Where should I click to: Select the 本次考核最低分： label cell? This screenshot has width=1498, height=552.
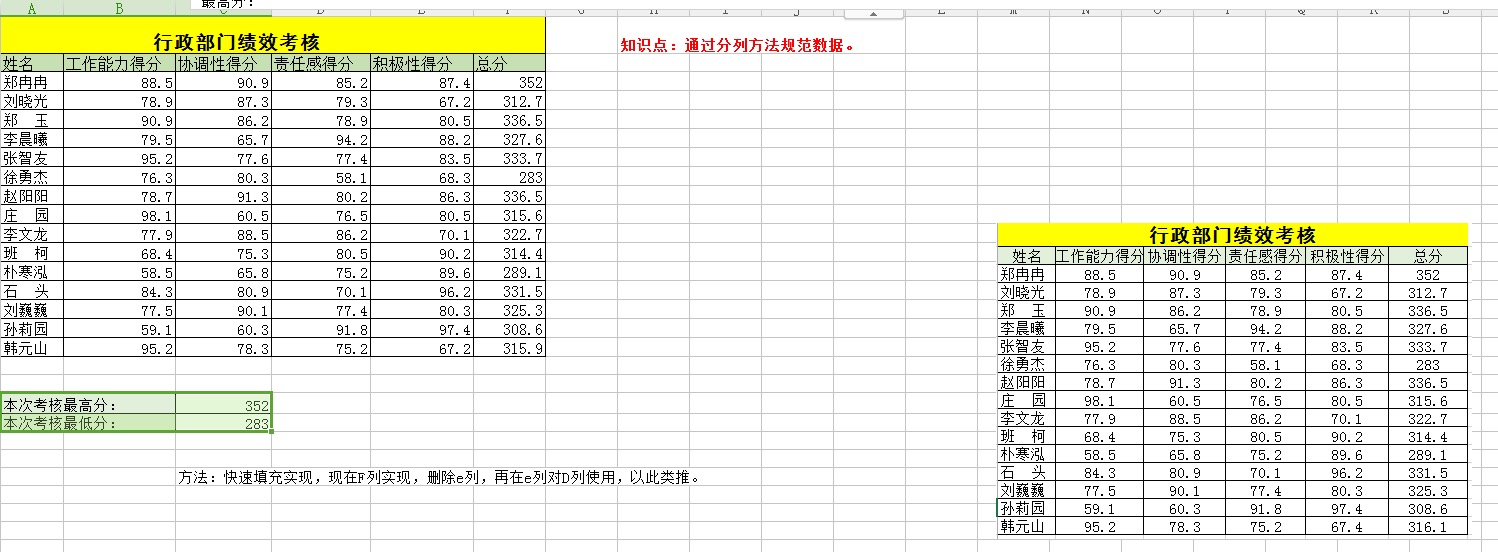[x=88, y=424]
